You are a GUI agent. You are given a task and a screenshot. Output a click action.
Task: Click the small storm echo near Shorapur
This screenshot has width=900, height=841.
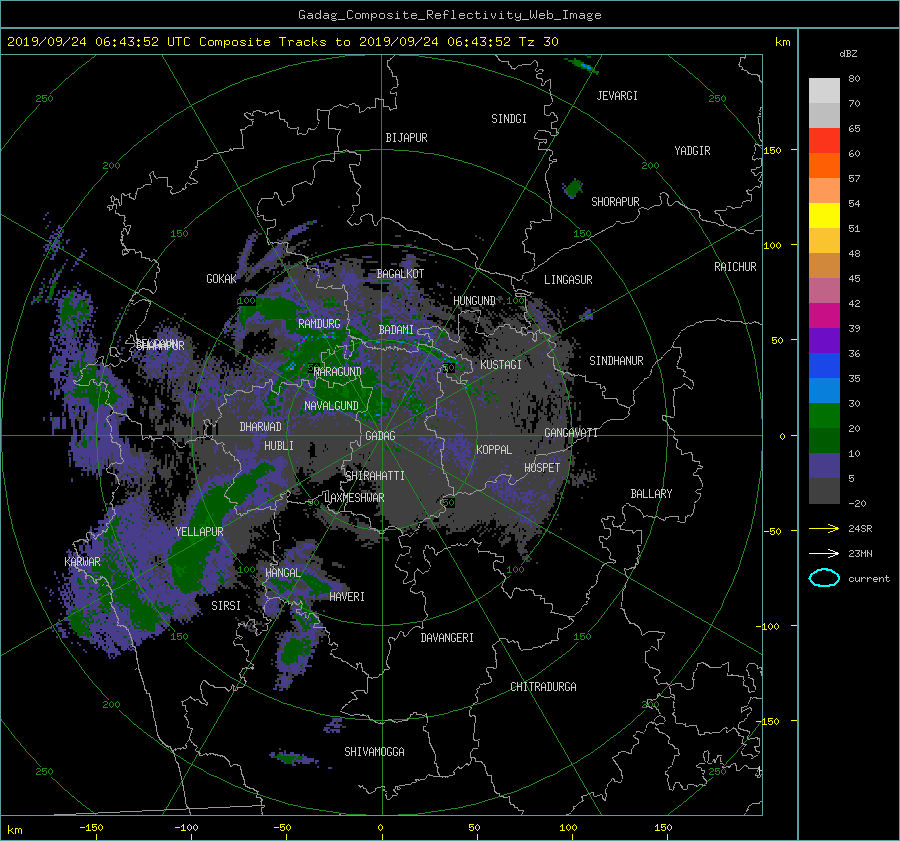tap(572, 188)
